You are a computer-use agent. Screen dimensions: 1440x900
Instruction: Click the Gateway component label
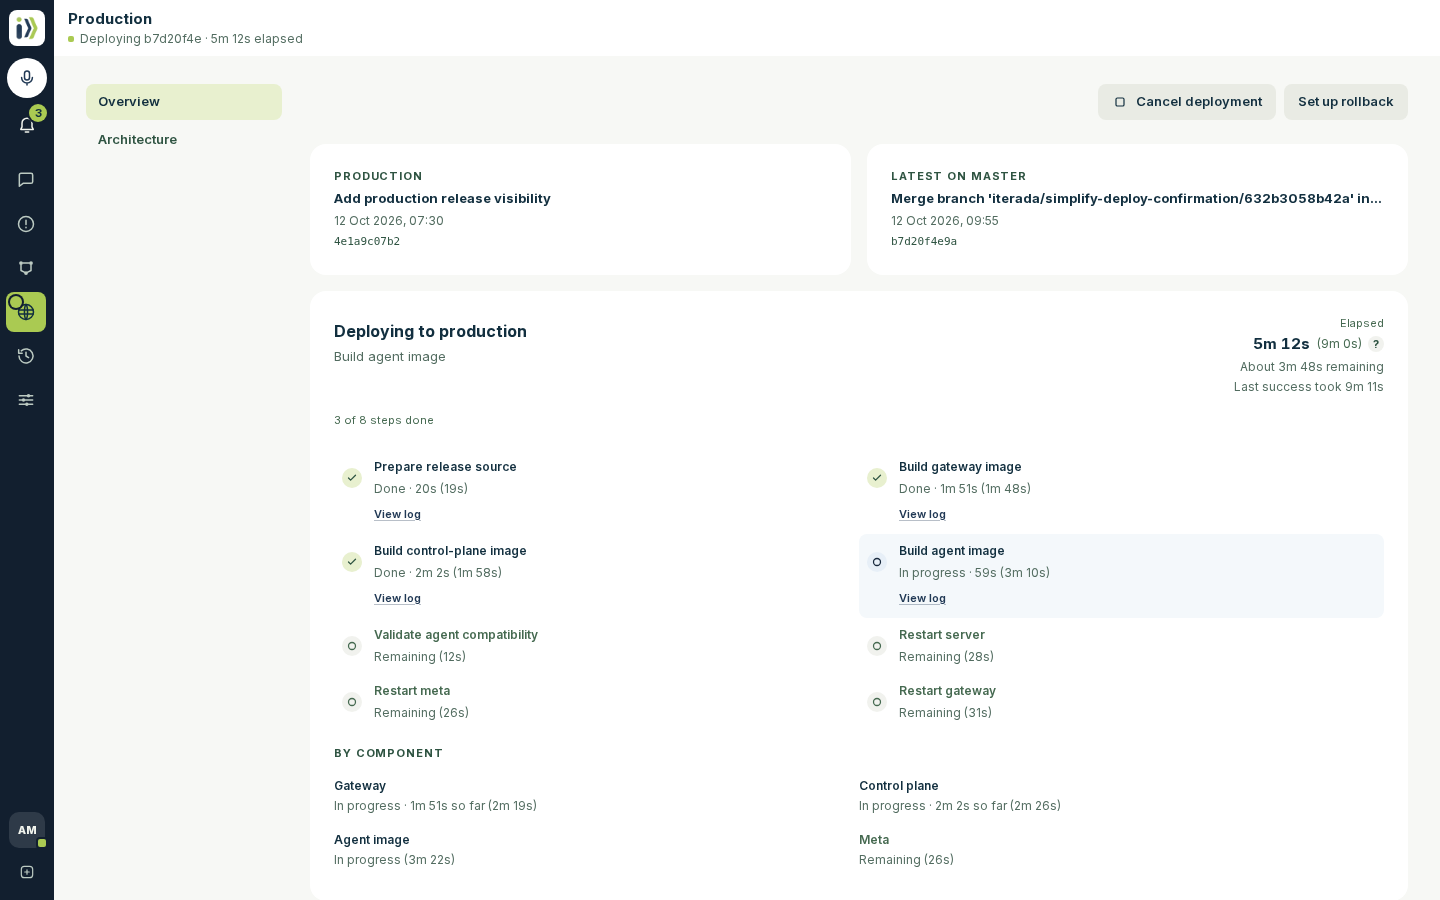pyautogui.click(x=360, y=786)
